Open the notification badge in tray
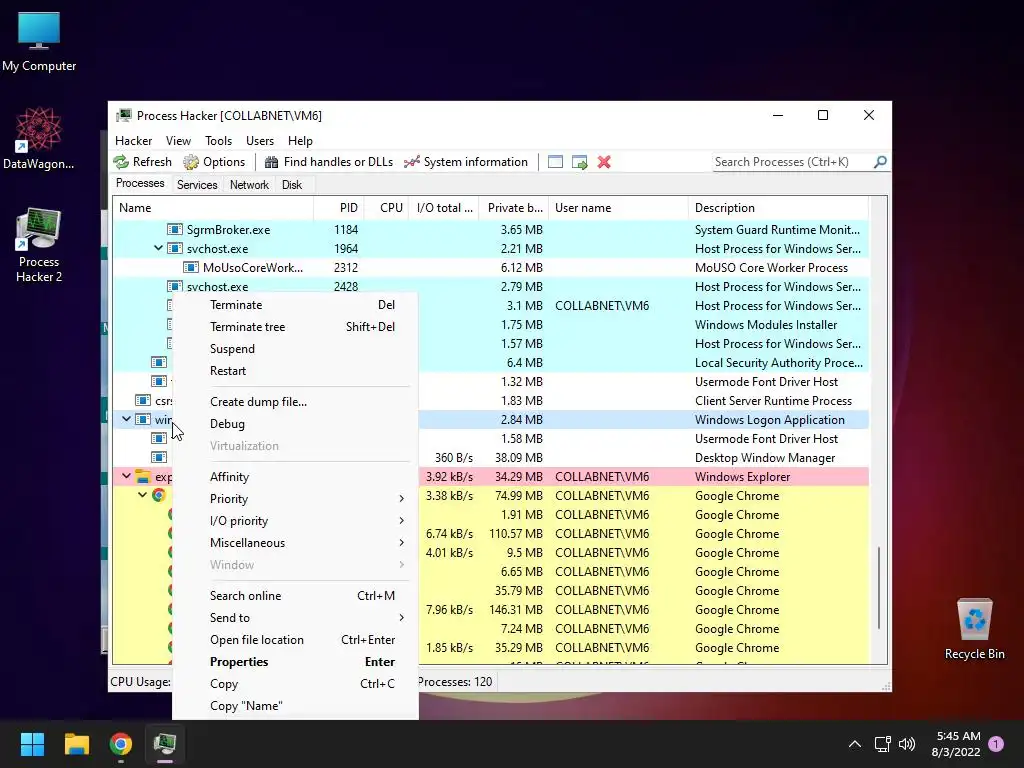This screenshot has height=768, width=1024. (x=996, y=744)
